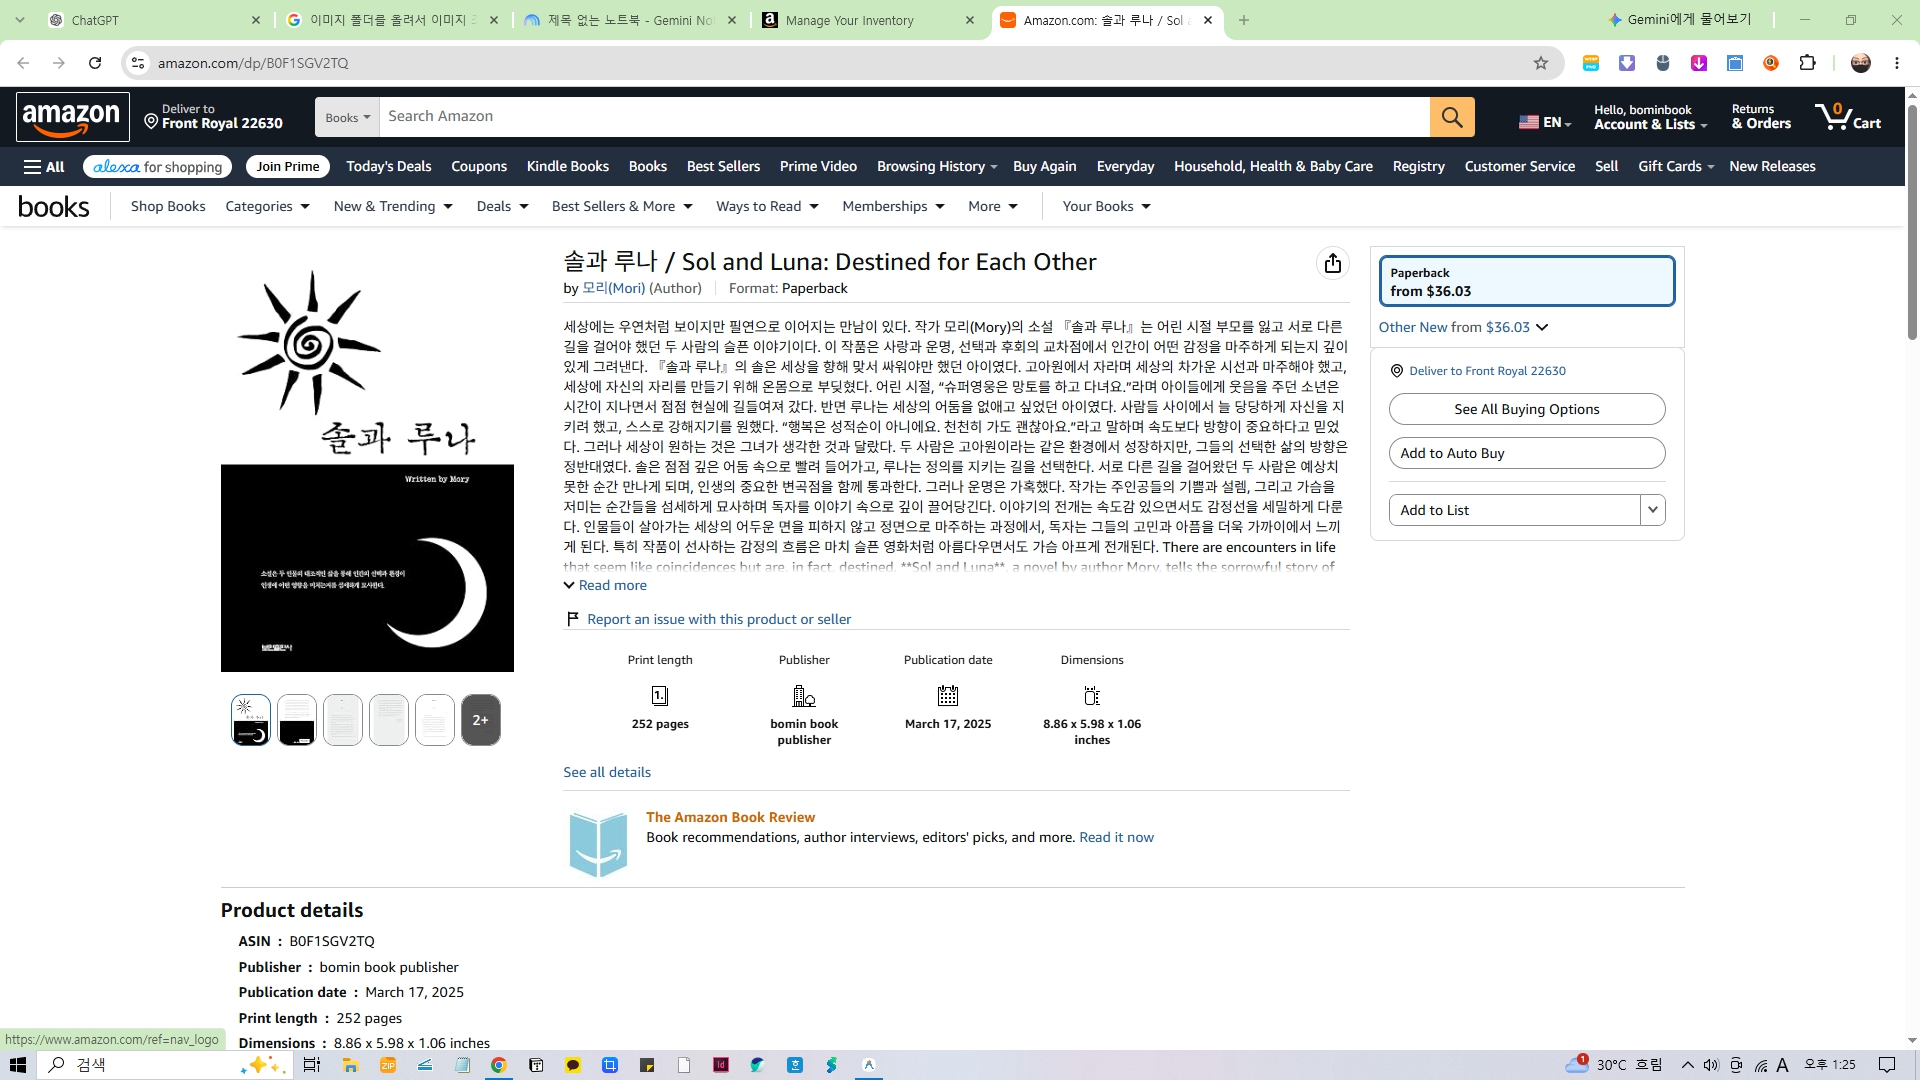This screenshot has width=1920, height=1080.
Task: Click the Chrome icon in the taskbar
Action: click(x=498, y=1065)
